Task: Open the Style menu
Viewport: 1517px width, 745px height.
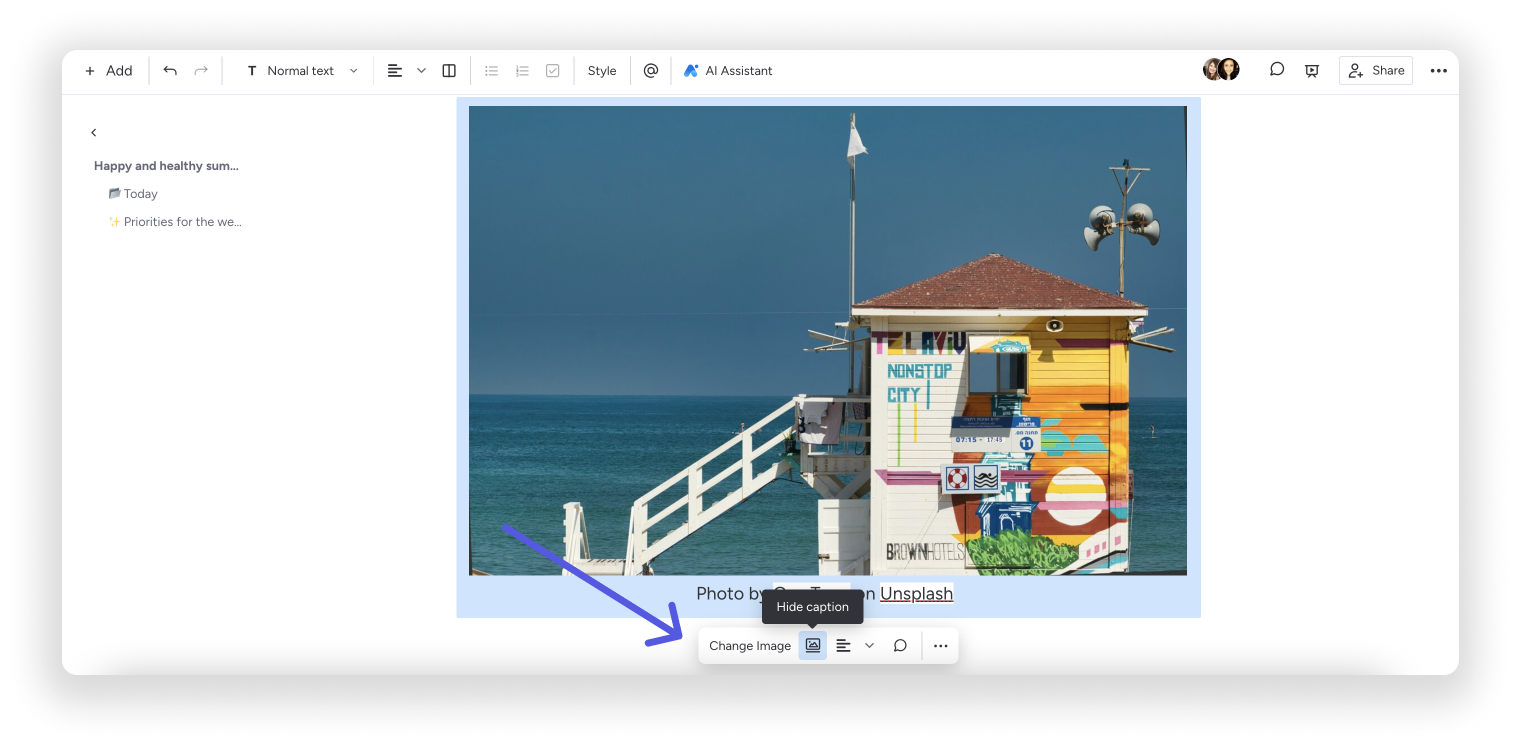Action: pyautogui.click(x=602, y=71)
